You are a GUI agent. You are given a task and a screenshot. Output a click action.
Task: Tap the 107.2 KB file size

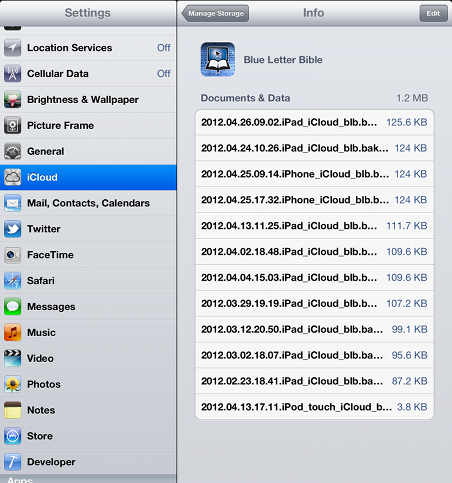407,303
